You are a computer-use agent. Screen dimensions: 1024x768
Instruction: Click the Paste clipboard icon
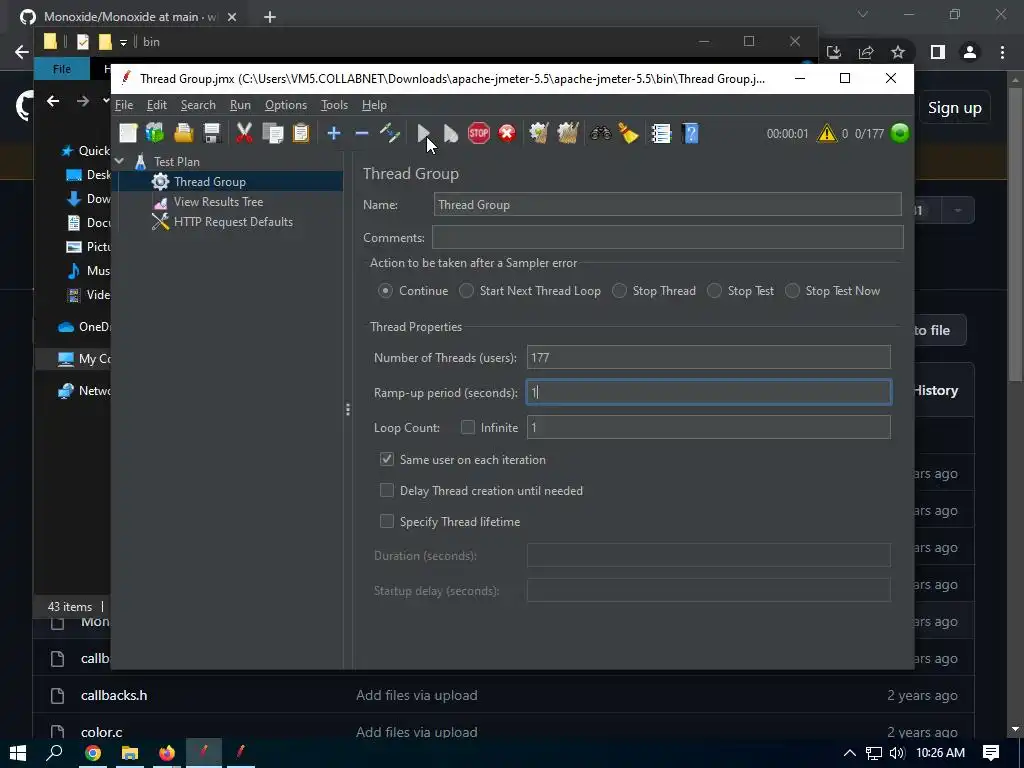click(300, 133)
